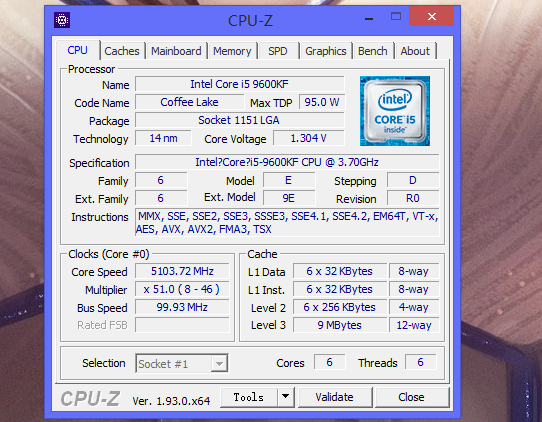Open the SPD tab
The width and height of the screenshot is (542, 422).
[278, 51]
